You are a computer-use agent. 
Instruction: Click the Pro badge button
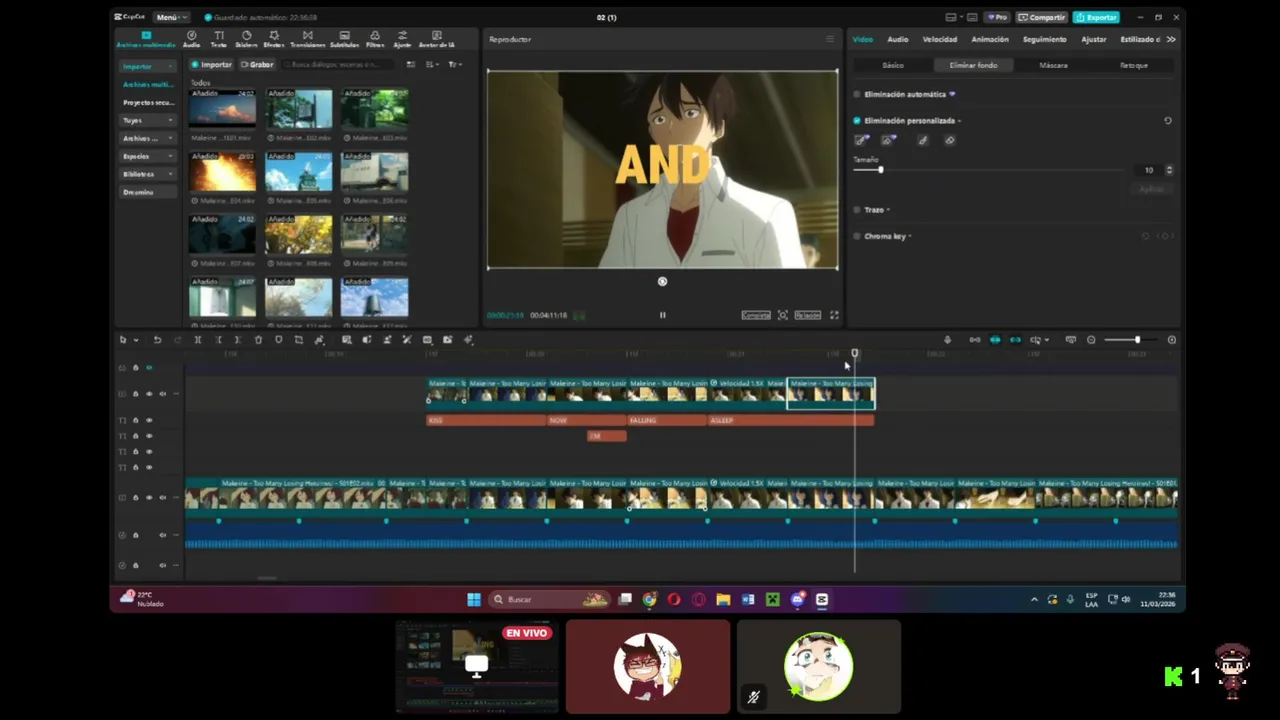(x=997, y=17)
